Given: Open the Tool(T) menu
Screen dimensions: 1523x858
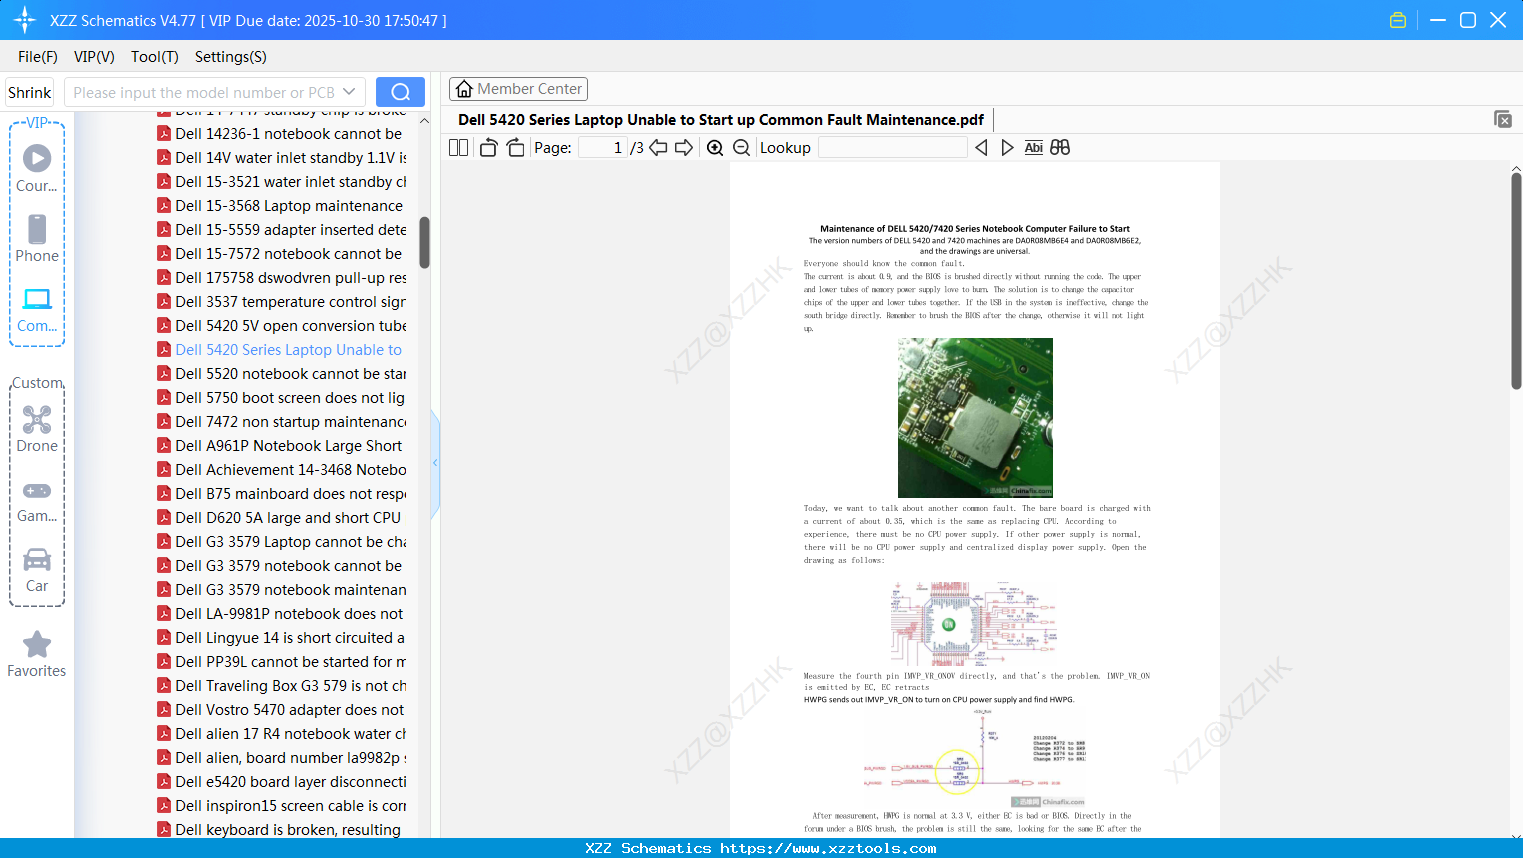Looking at the screenshot, I should 155,57.
